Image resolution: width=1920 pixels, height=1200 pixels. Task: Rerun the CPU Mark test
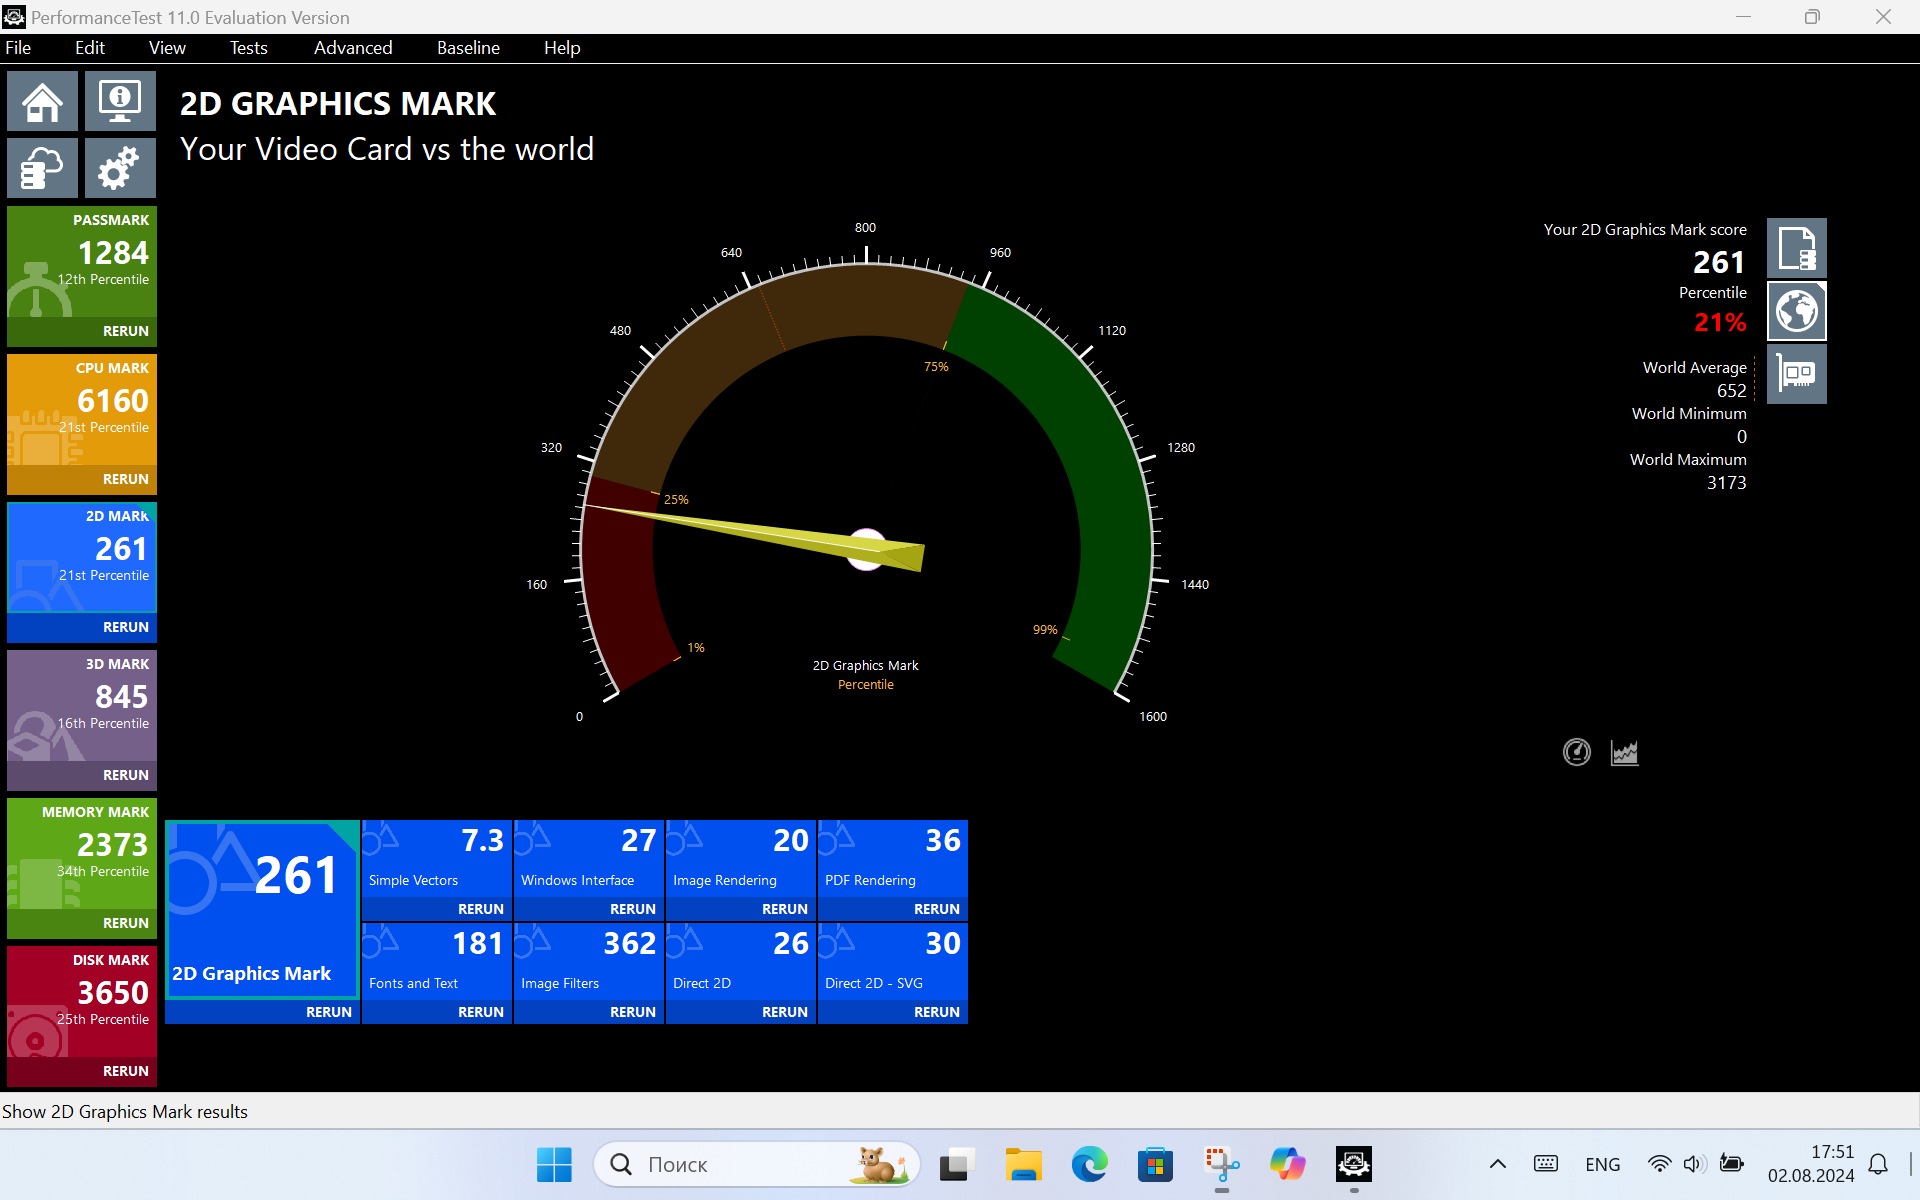(x=125, y=479)
